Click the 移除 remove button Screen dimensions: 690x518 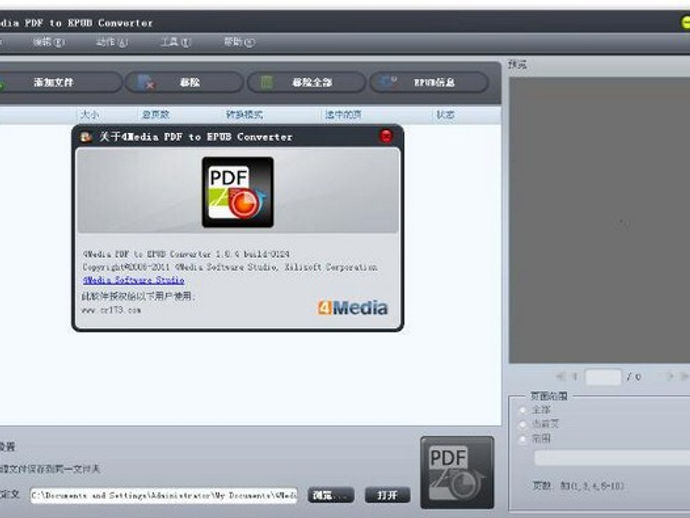pos(184,82)
